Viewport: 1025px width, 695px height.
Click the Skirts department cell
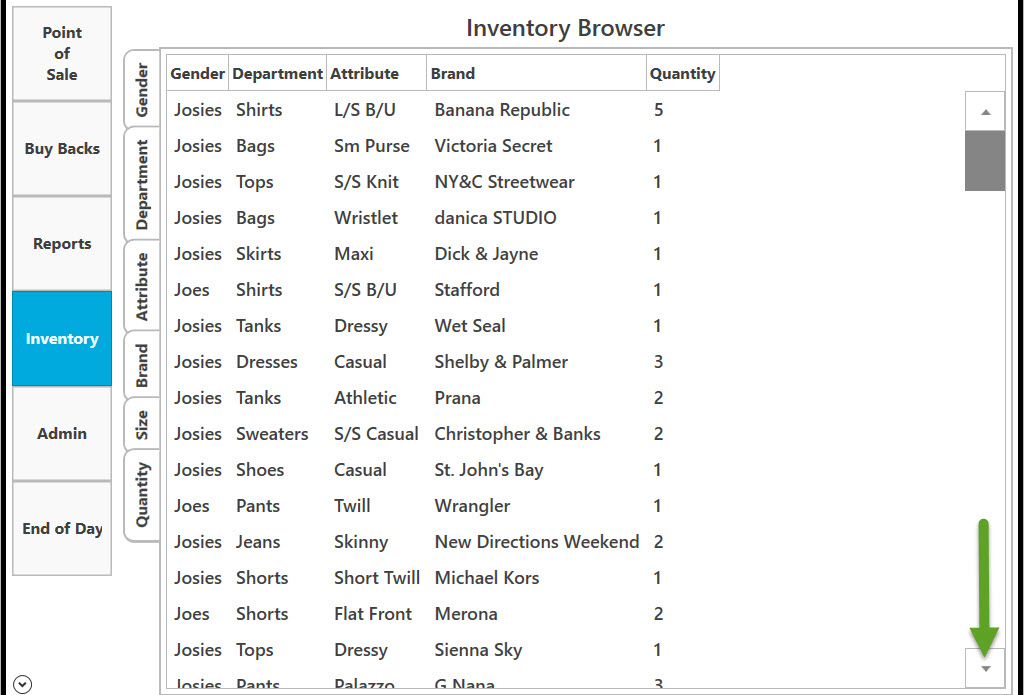[x=259, y=254]
